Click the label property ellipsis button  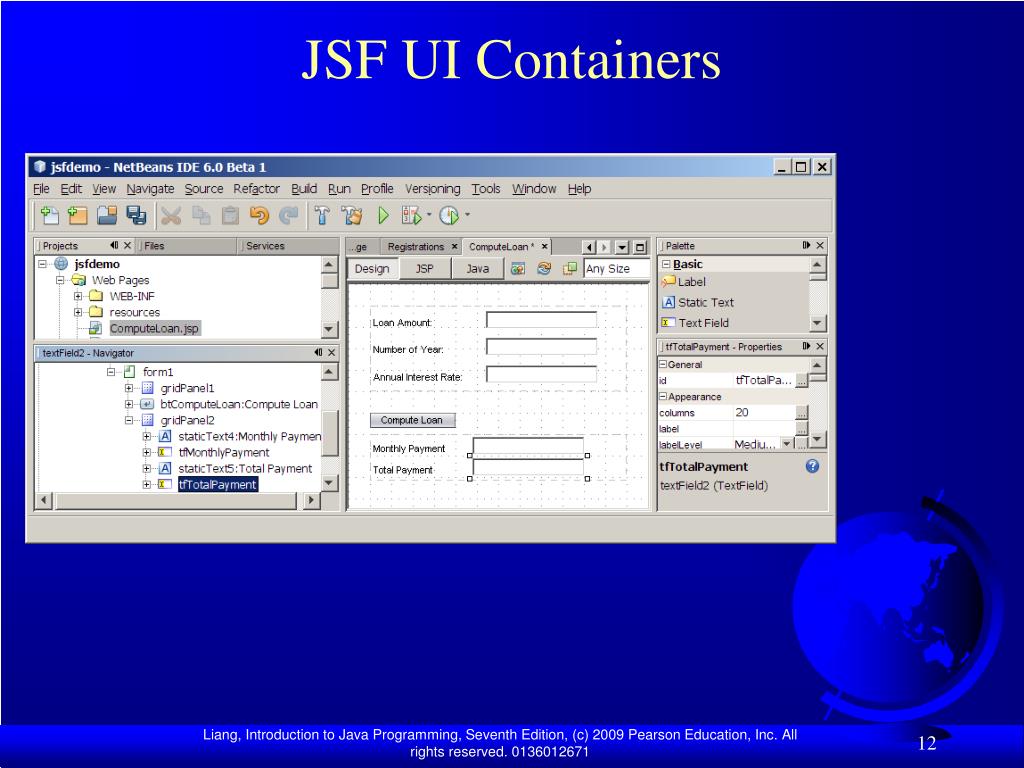click(x=802, y=428)
